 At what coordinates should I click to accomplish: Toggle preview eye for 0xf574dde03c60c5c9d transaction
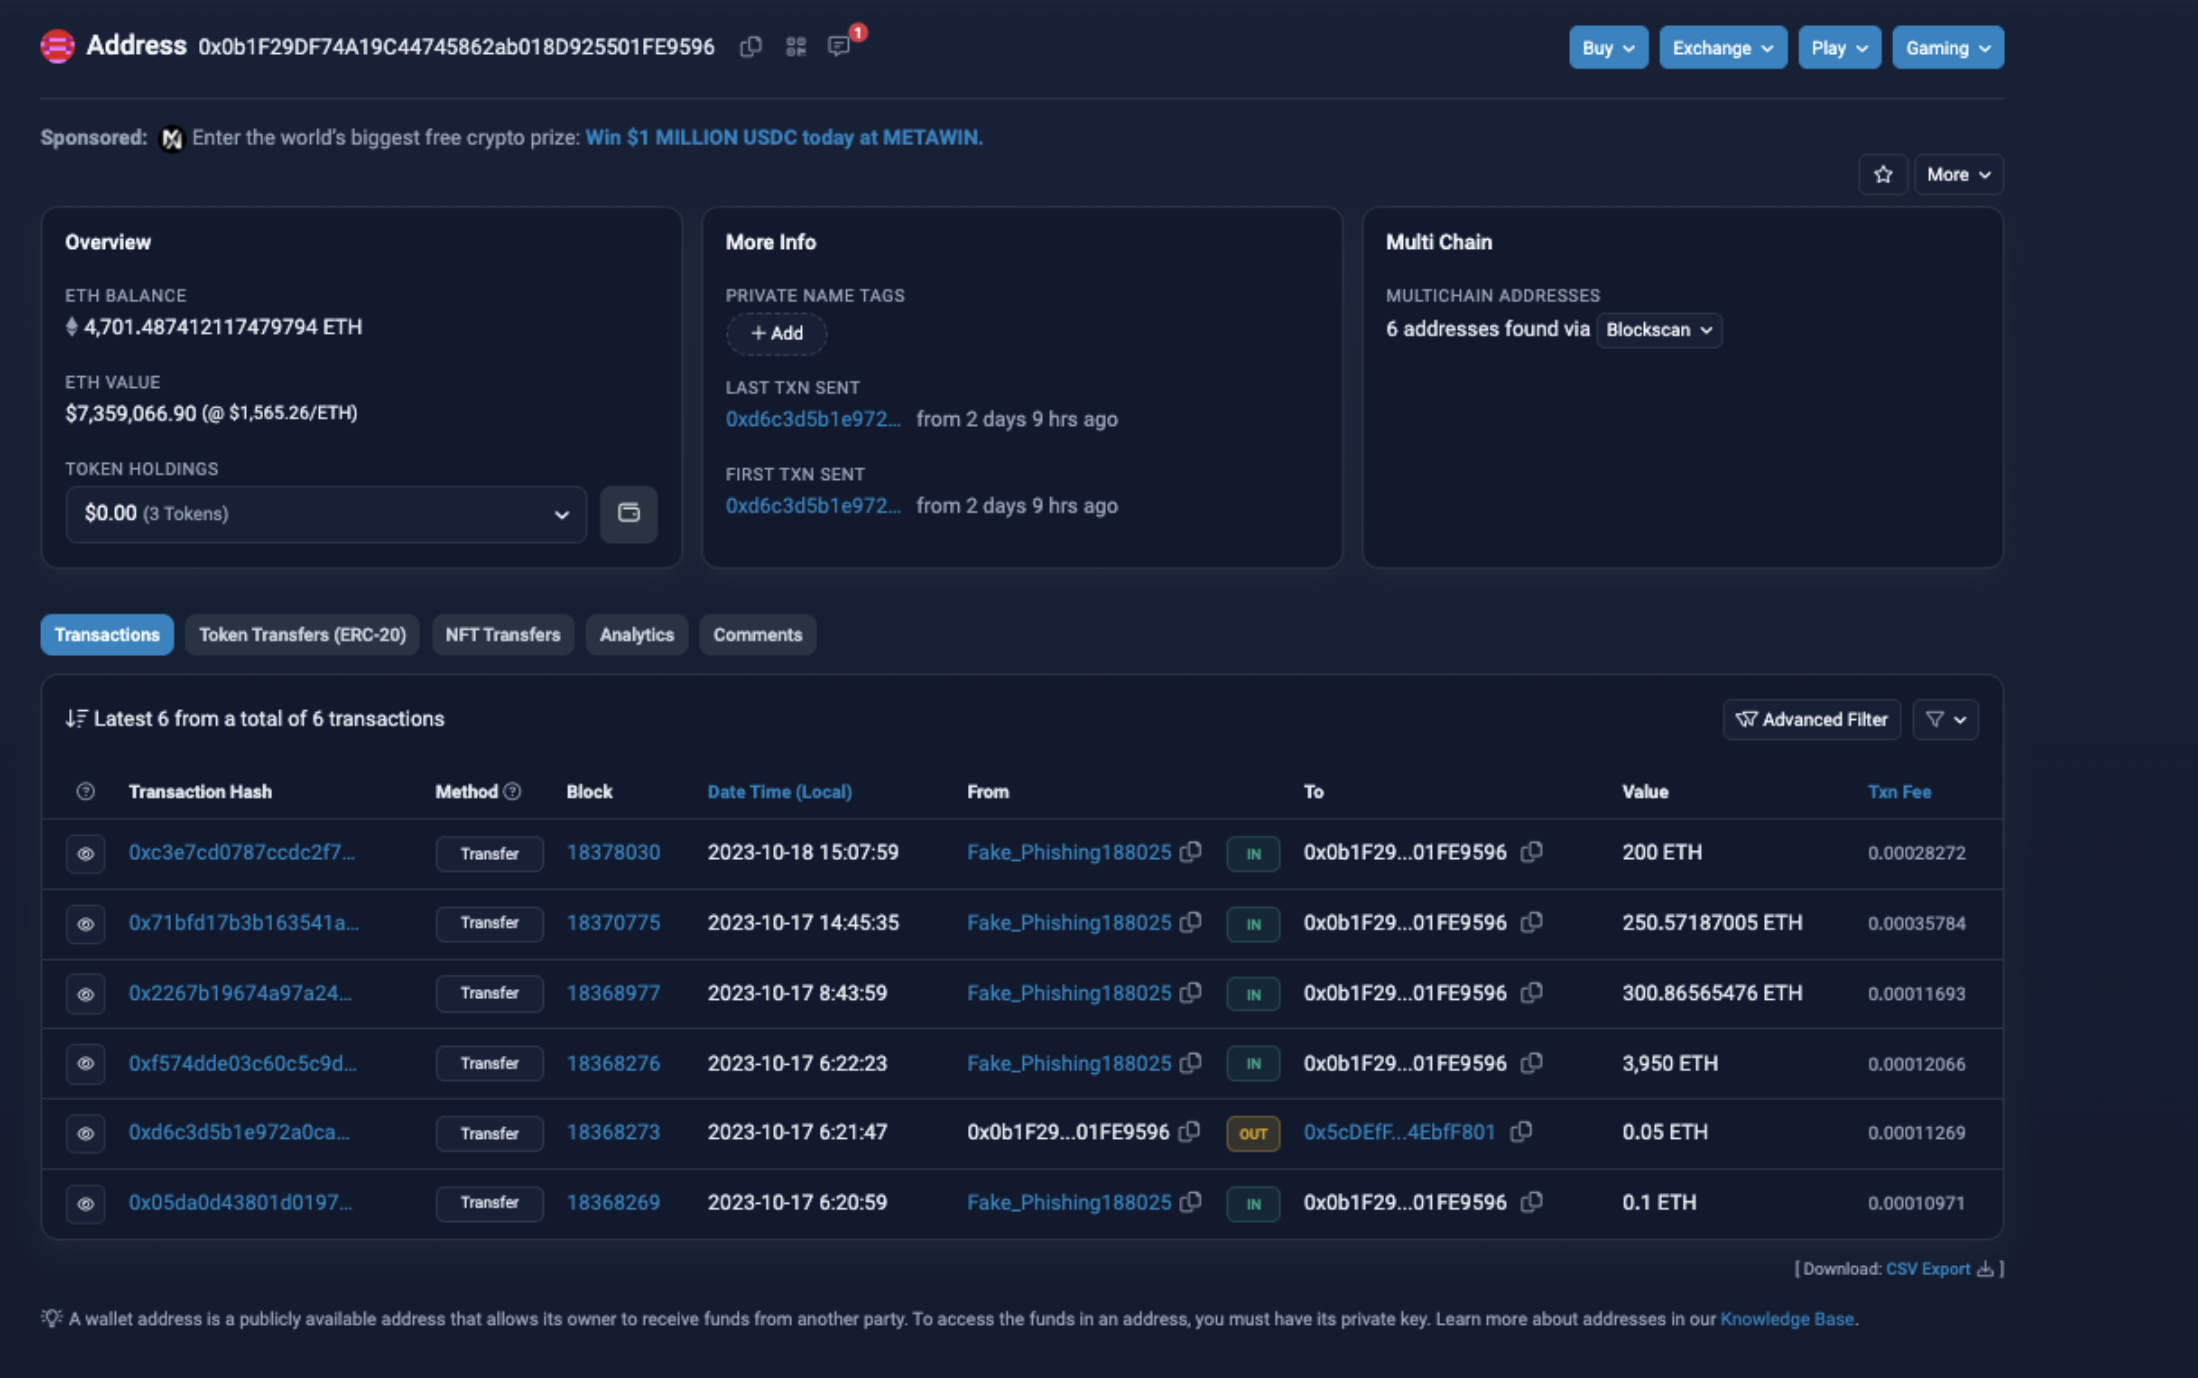85,1063
